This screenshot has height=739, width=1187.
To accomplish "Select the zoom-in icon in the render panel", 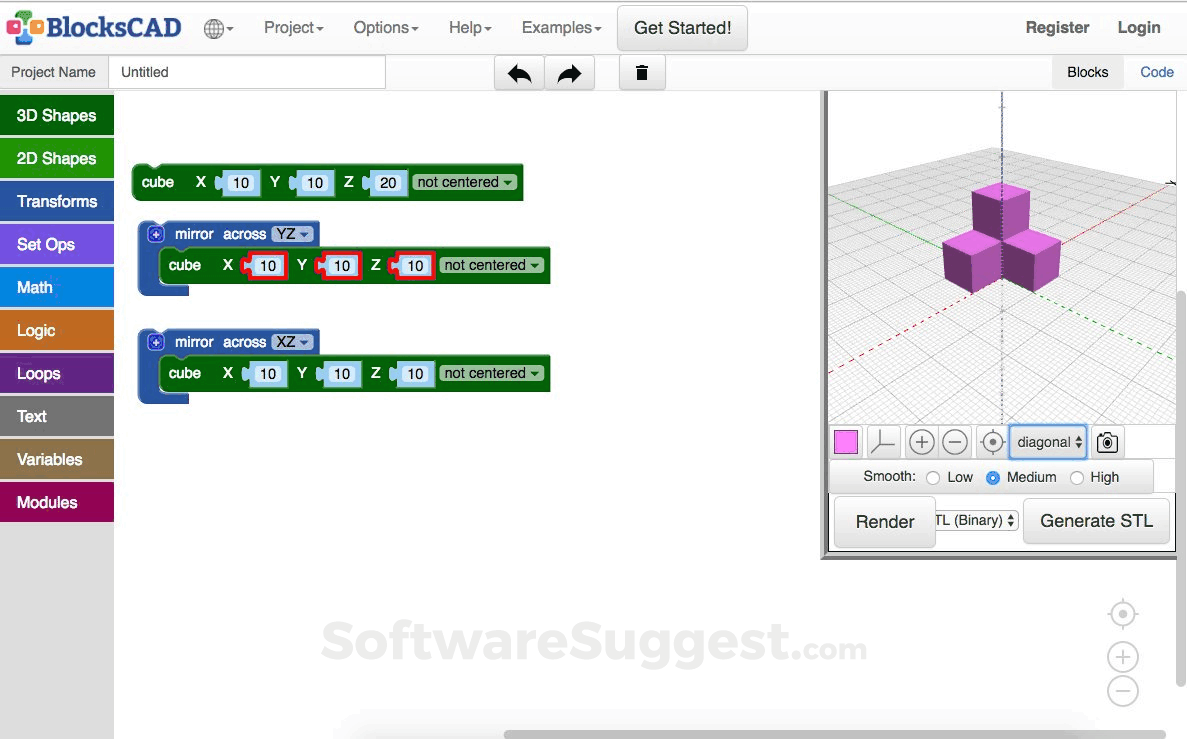I will (x=921, y=441).
